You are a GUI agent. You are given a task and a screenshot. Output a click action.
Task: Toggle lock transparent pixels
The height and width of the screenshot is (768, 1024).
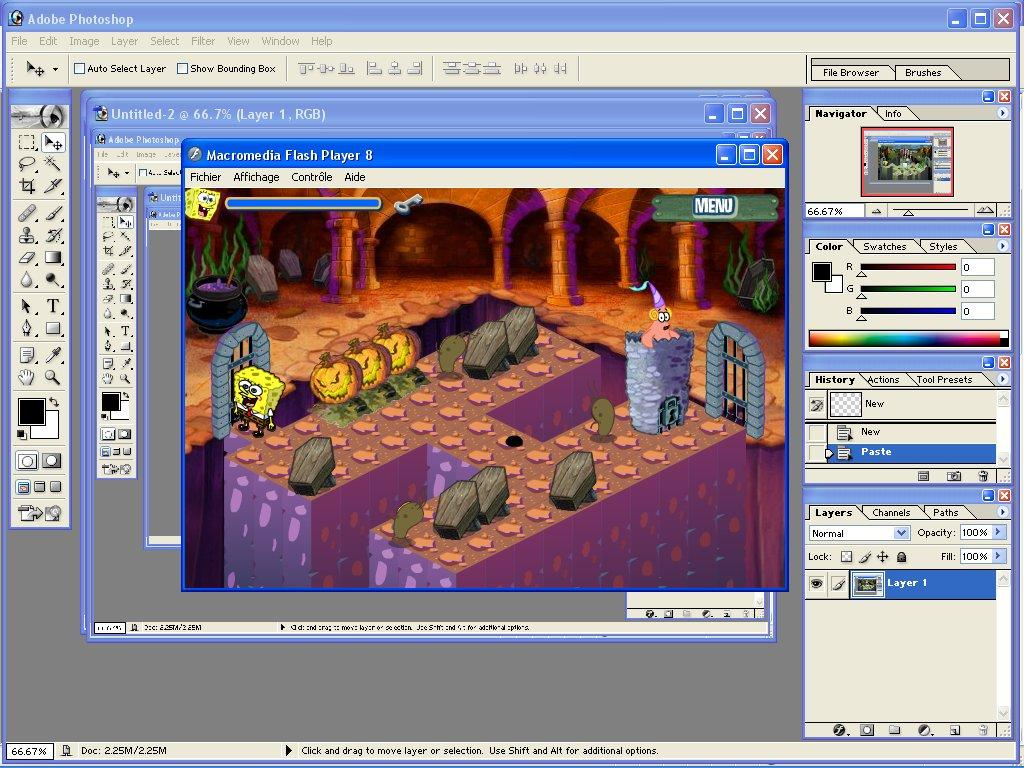tap(846, 557)
